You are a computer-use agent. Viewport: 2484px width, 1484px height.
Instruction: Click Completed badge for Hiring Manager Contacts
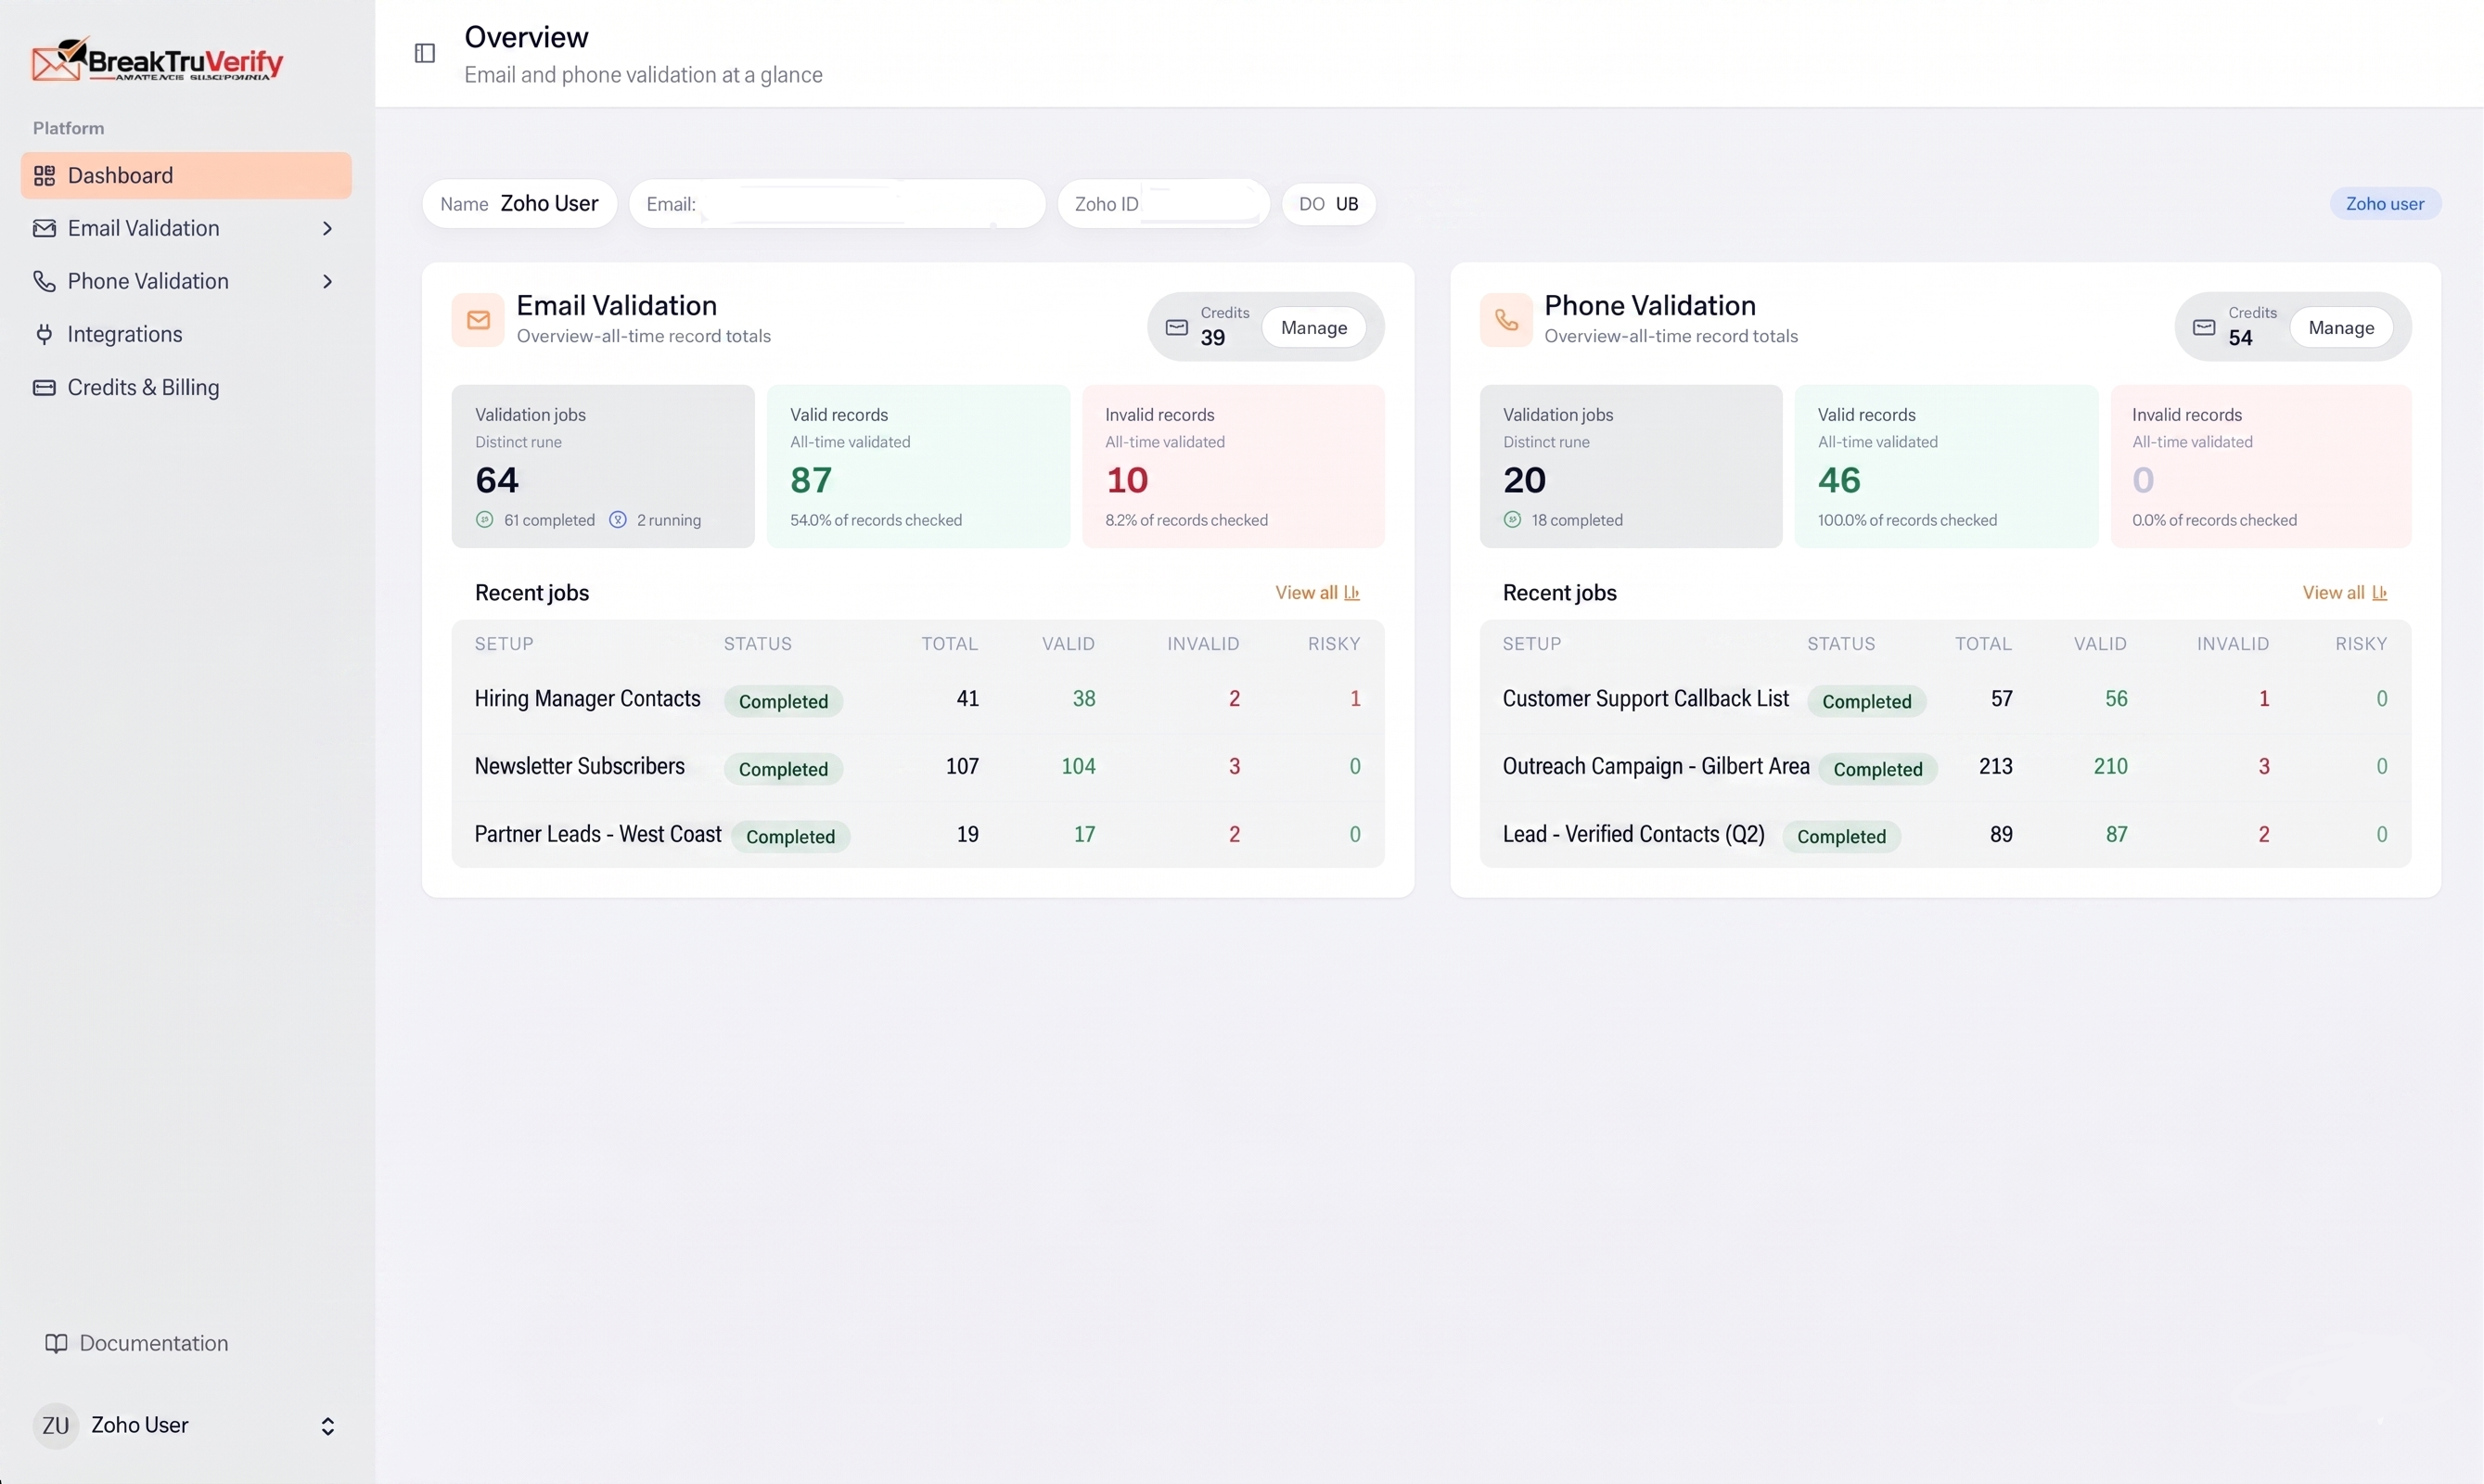[x=783, y=702]
